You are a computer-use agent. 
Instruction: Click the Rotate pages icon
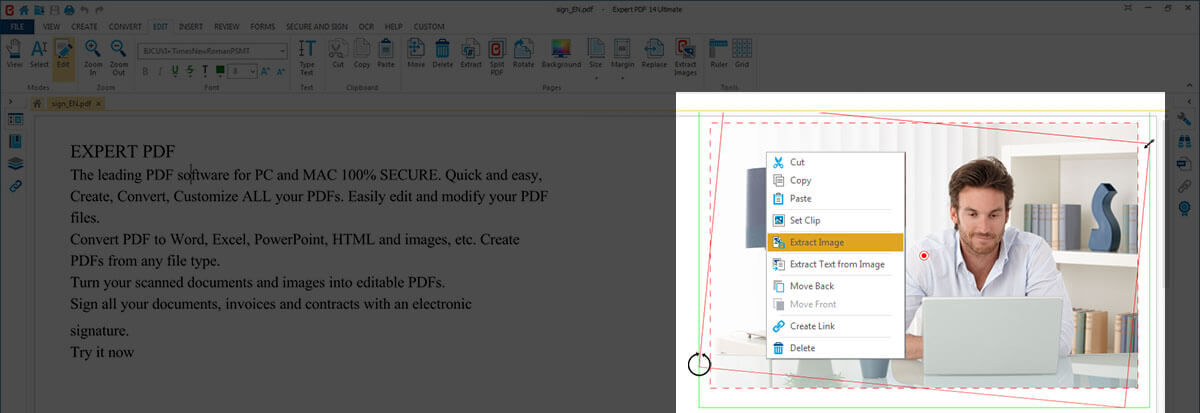[x=523, y=54]
